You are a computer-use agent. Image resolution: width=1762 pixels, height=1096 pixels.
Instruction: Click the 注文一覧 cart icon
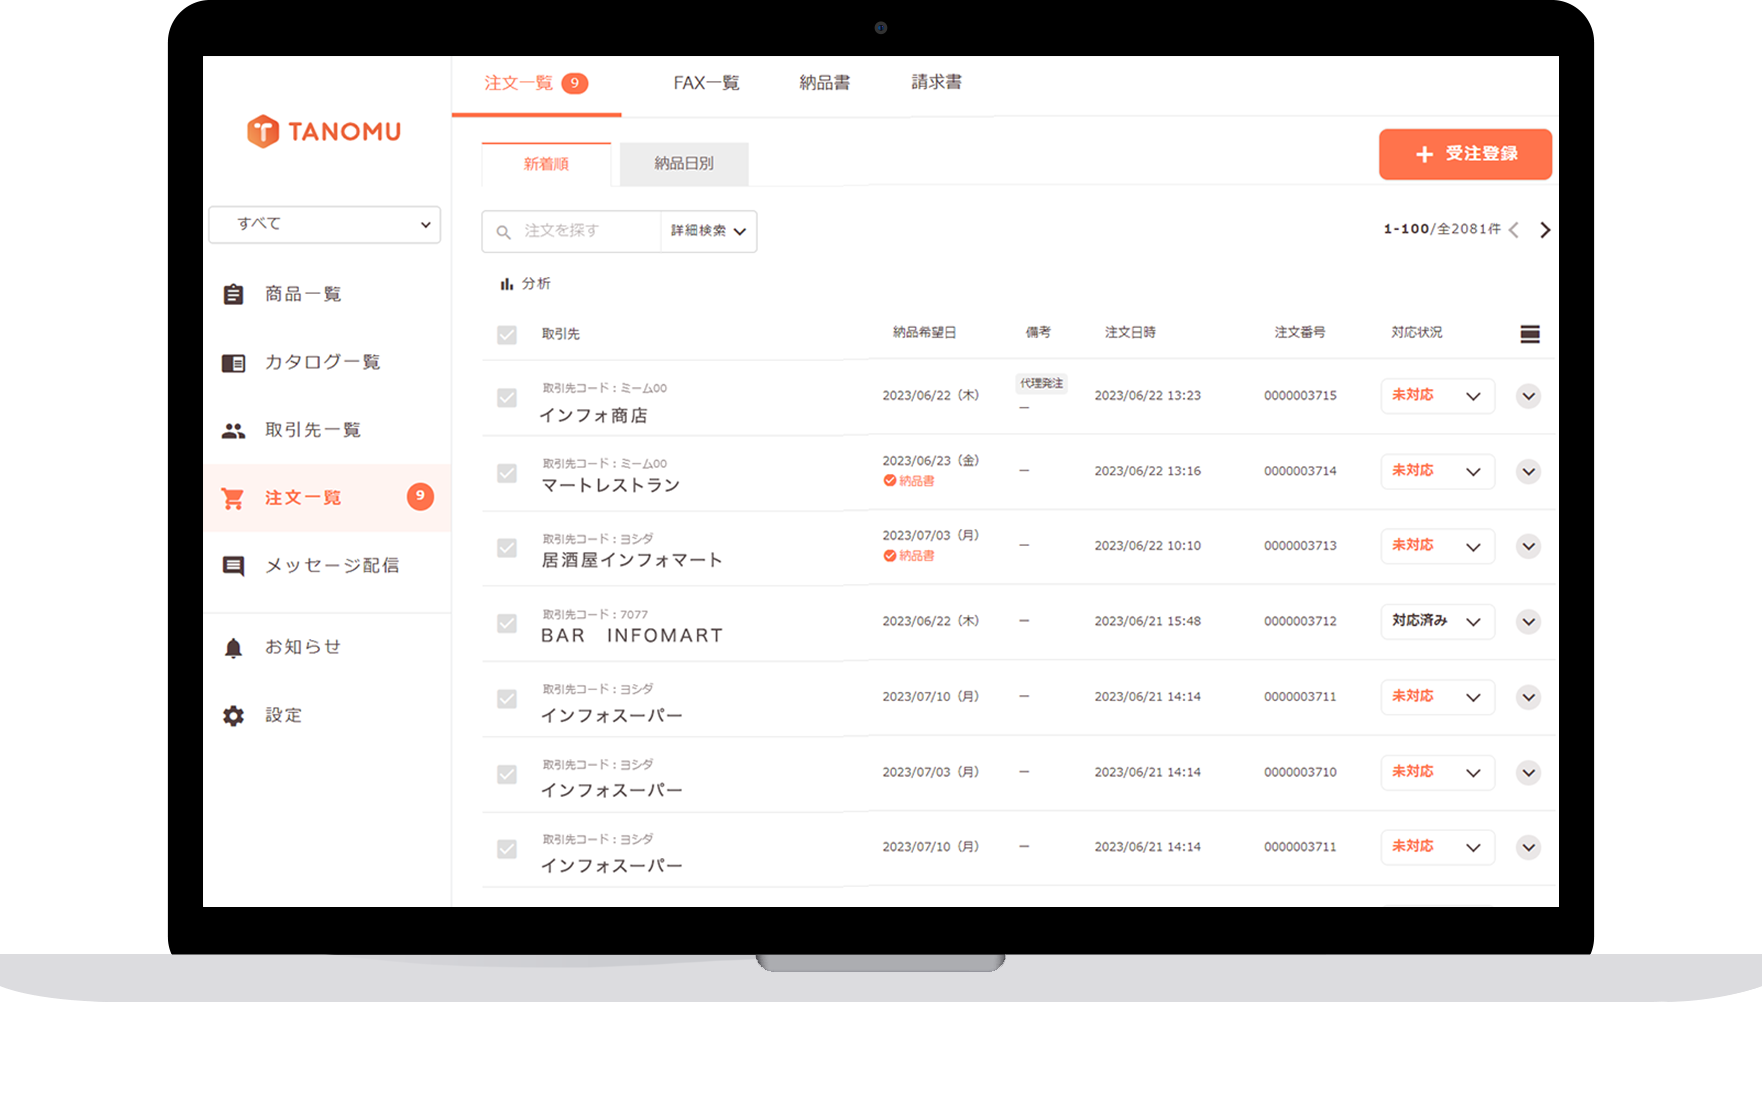tap(233, 498)
